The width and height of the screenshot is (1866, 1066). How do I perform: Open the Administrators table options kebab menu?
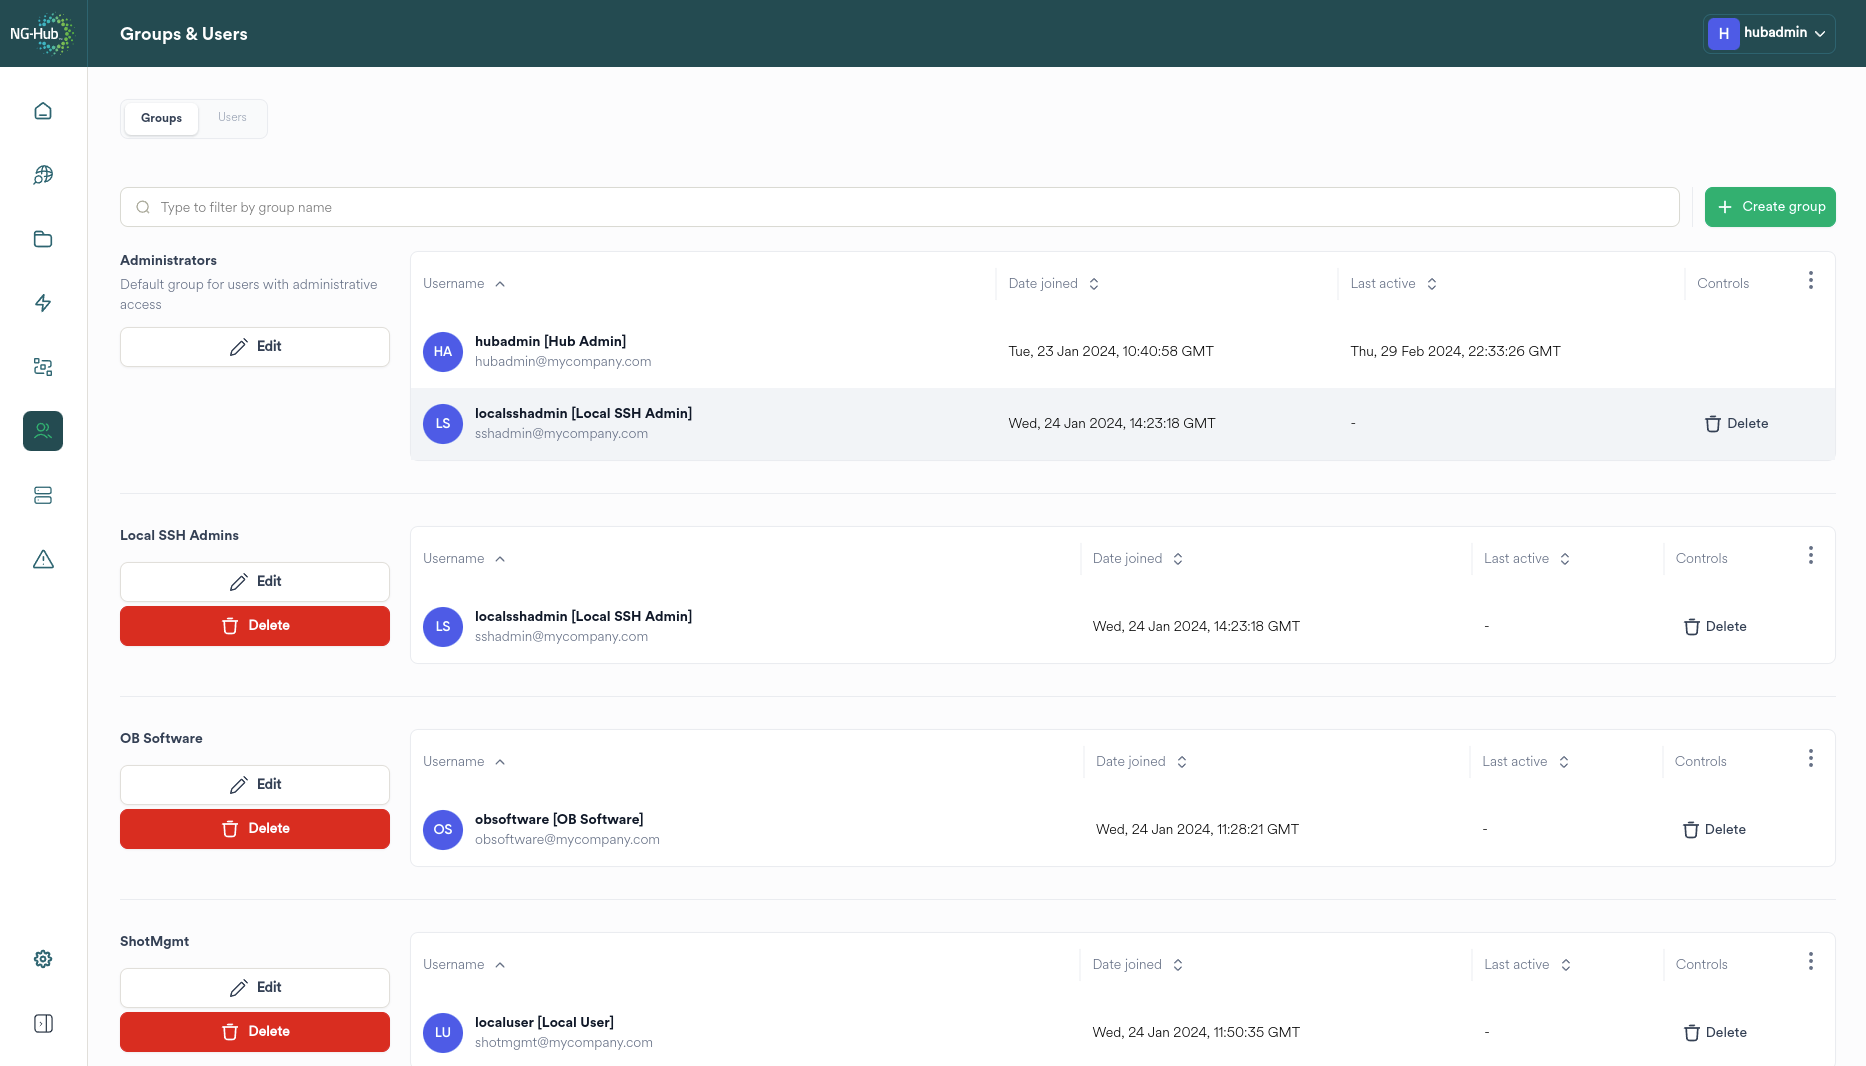(1810, 281)
